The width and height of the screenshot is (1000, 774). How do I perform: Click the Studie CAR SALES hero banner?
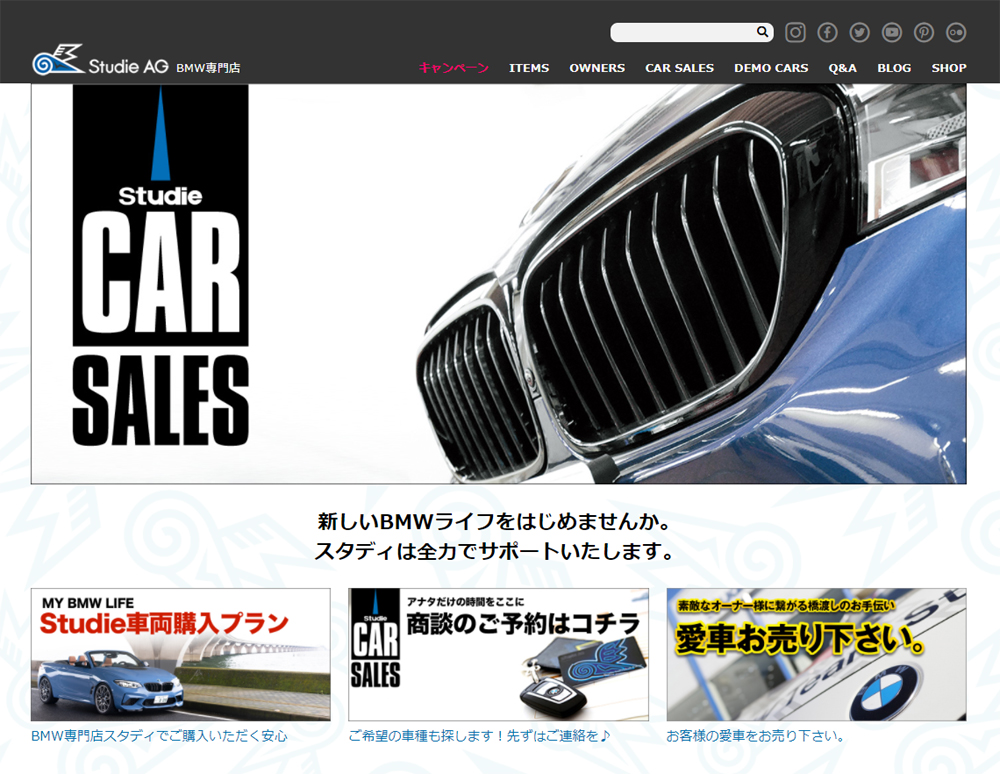pyautogui.click(x=499, y=284)
